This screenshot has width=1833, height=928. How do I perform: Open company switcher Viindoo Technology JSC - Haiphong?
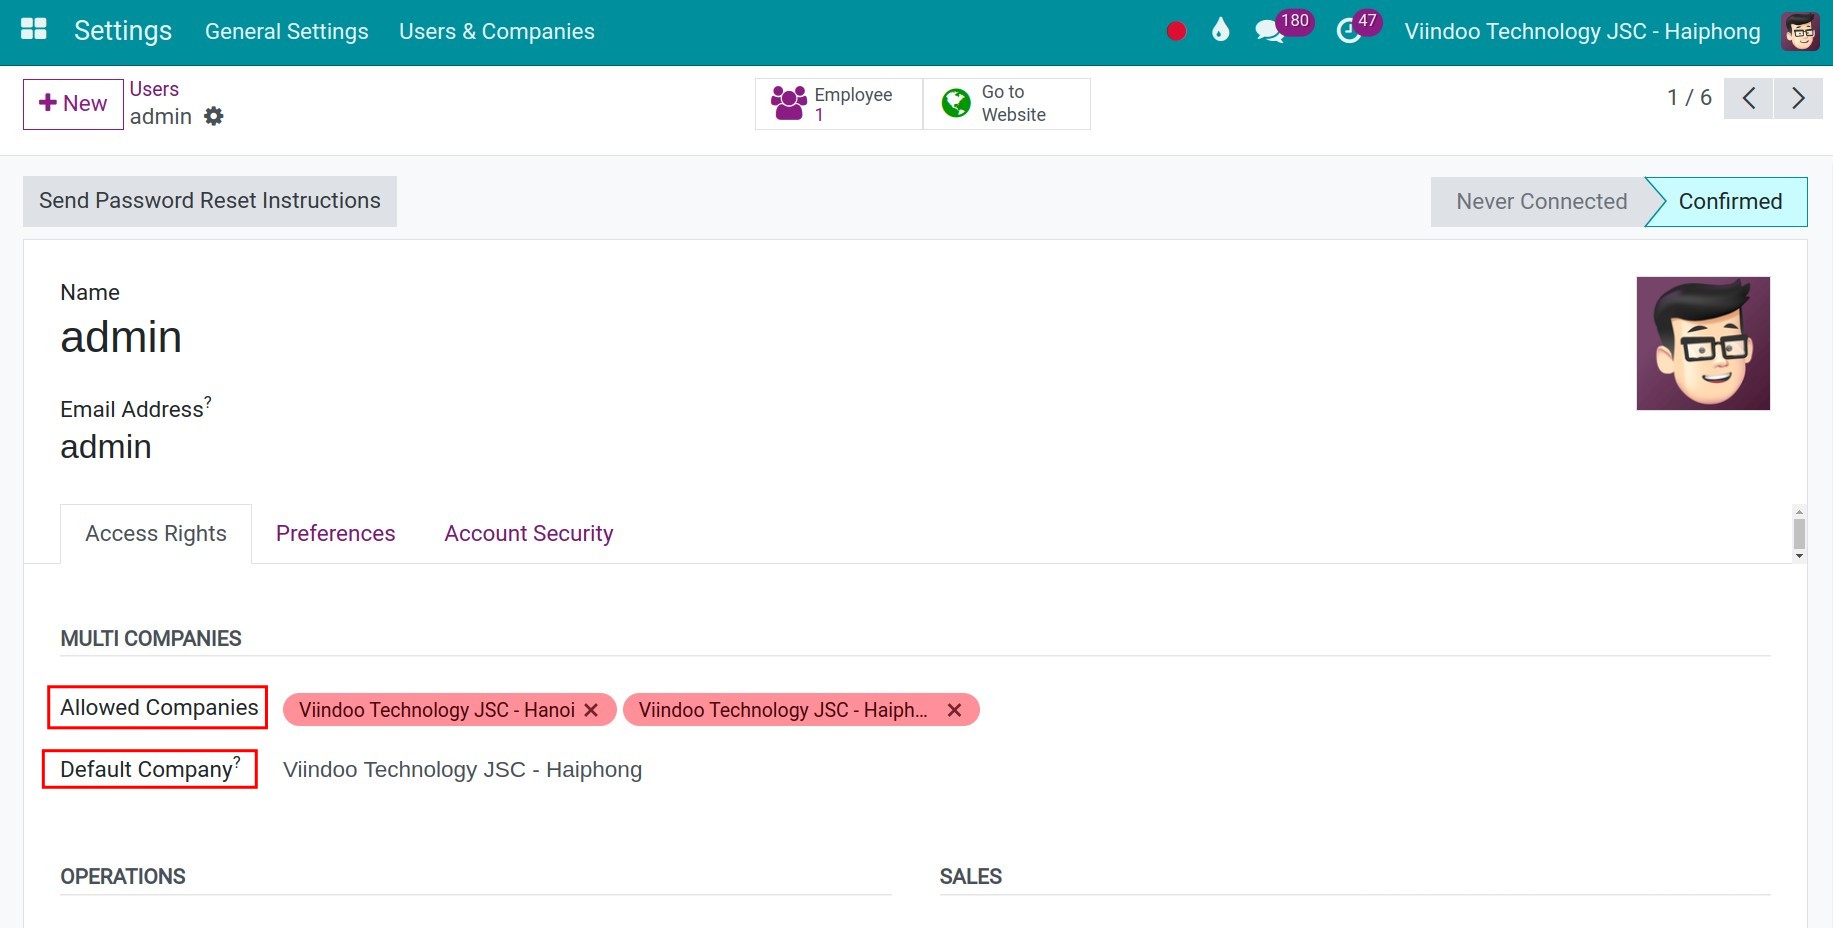point(1582,32)
